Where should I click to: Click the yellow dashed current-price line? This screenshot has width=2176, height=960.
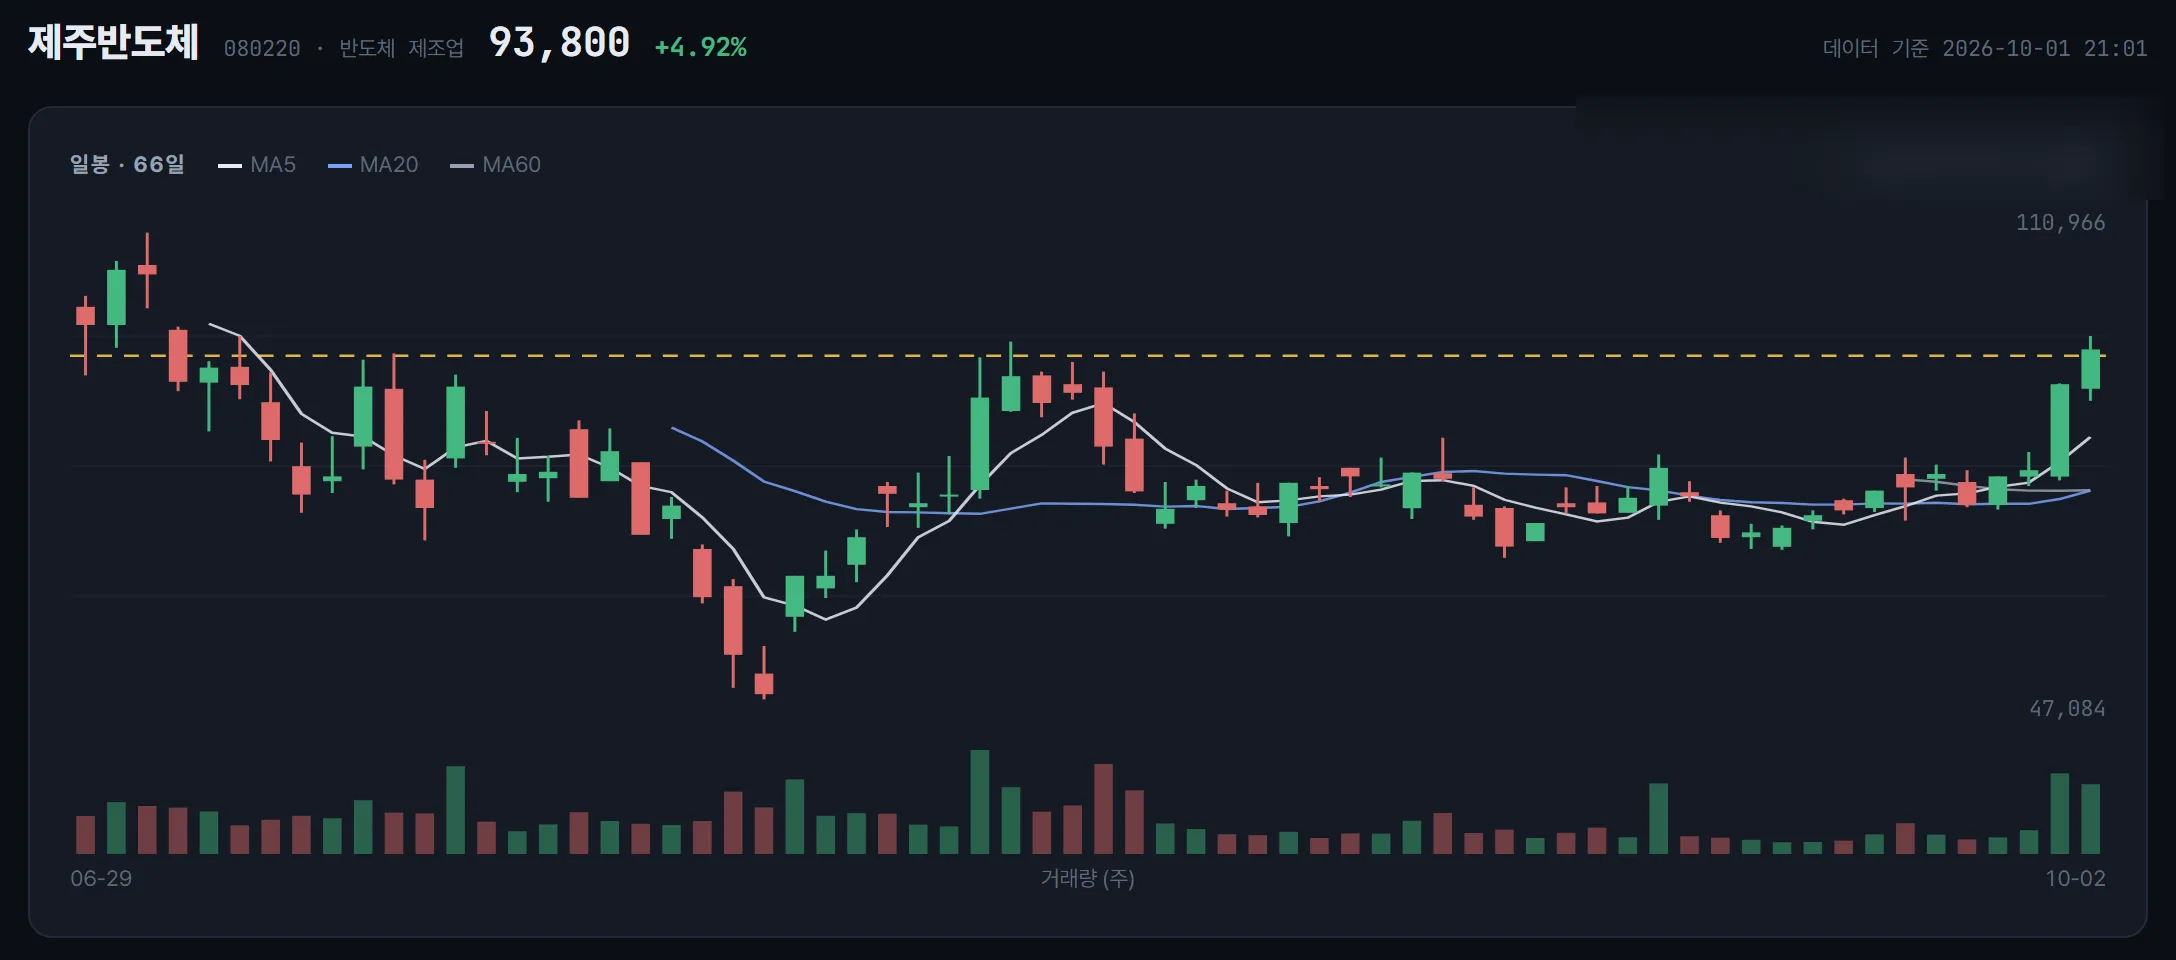[1088, 355]
